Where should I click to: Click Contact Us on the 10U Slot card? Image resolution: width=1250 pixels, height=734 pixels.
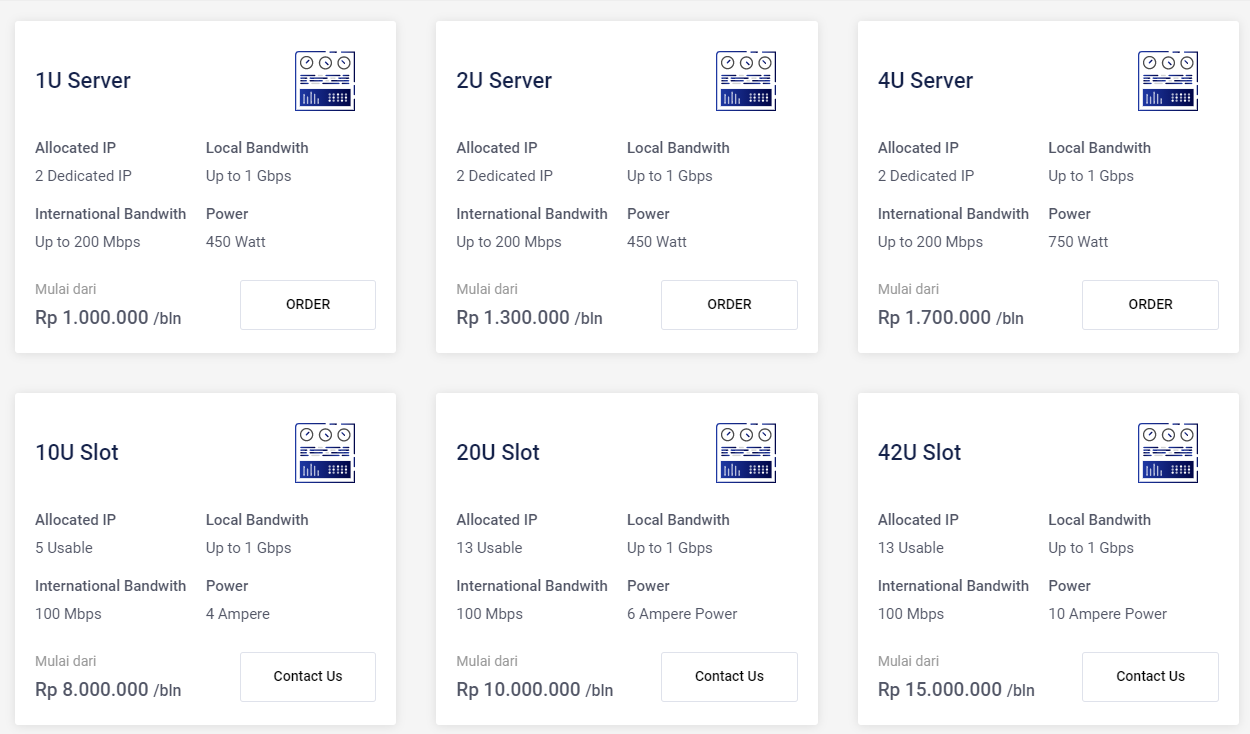[308, 677]
